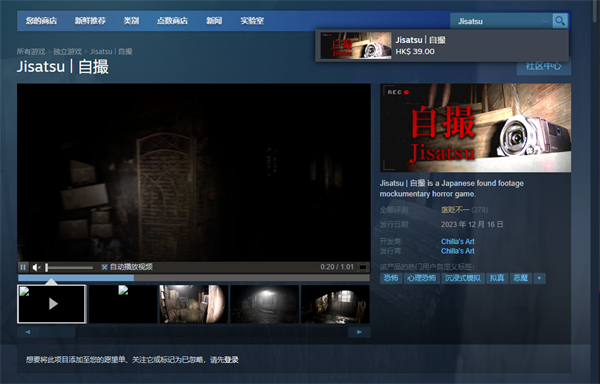Clear the search box X icon

[x=545, y=22]
